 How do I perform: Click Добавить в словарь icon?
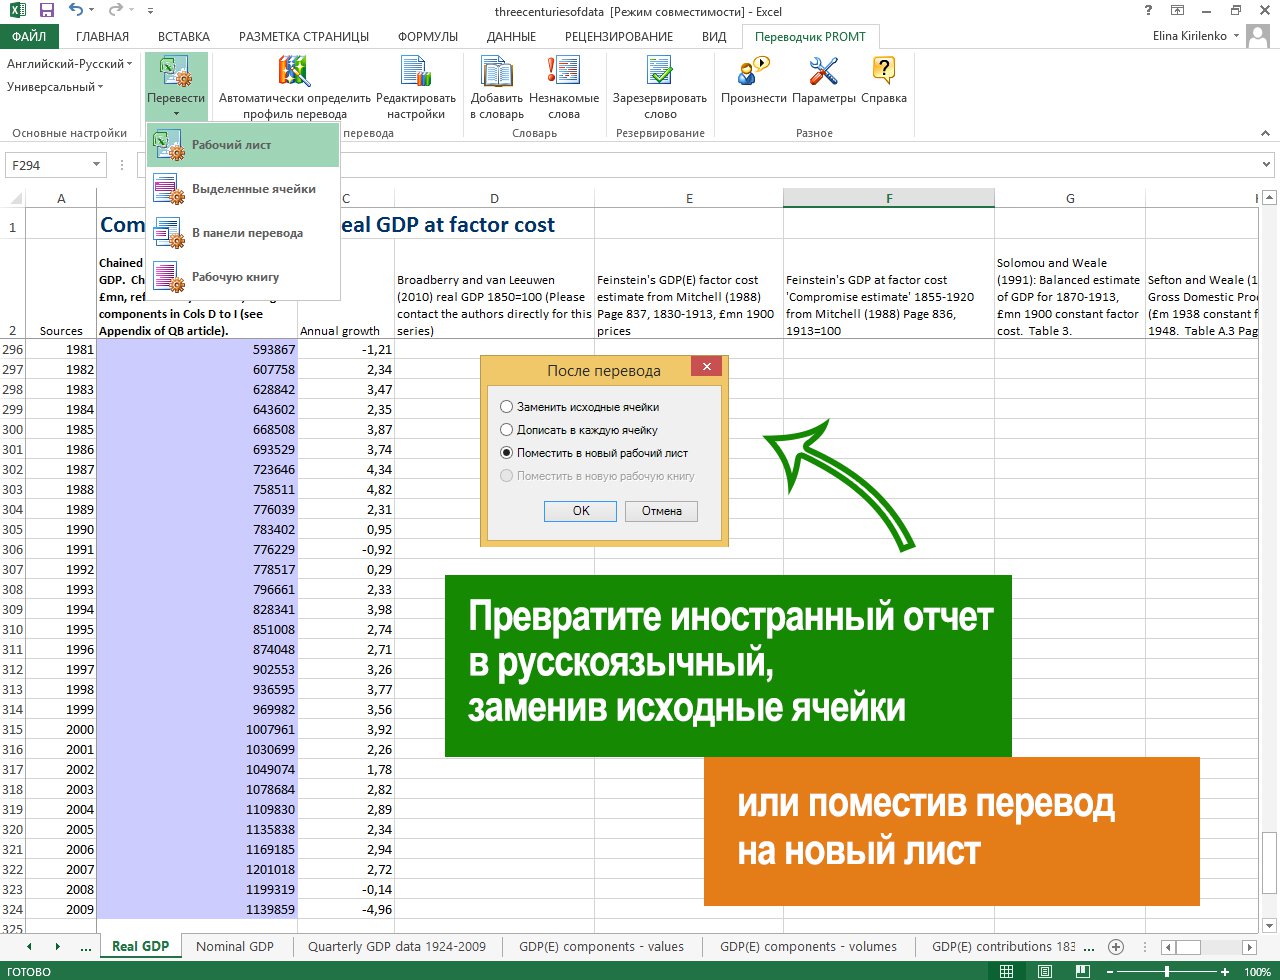[497, 71]
